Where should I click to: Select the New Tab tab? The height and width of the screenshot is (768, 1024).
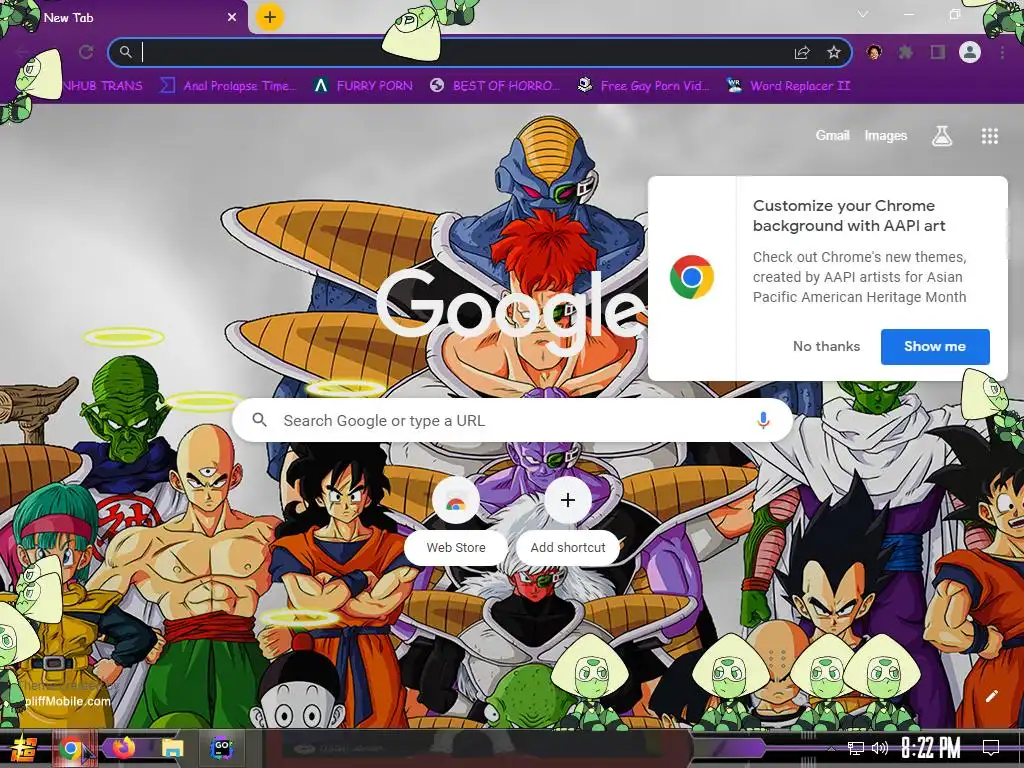(x=124, y=18)
